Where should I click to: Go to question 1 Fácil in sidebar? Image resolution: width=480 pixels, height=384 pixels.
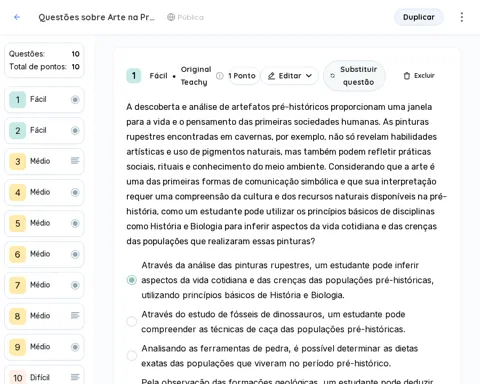(x=44, y=99)
